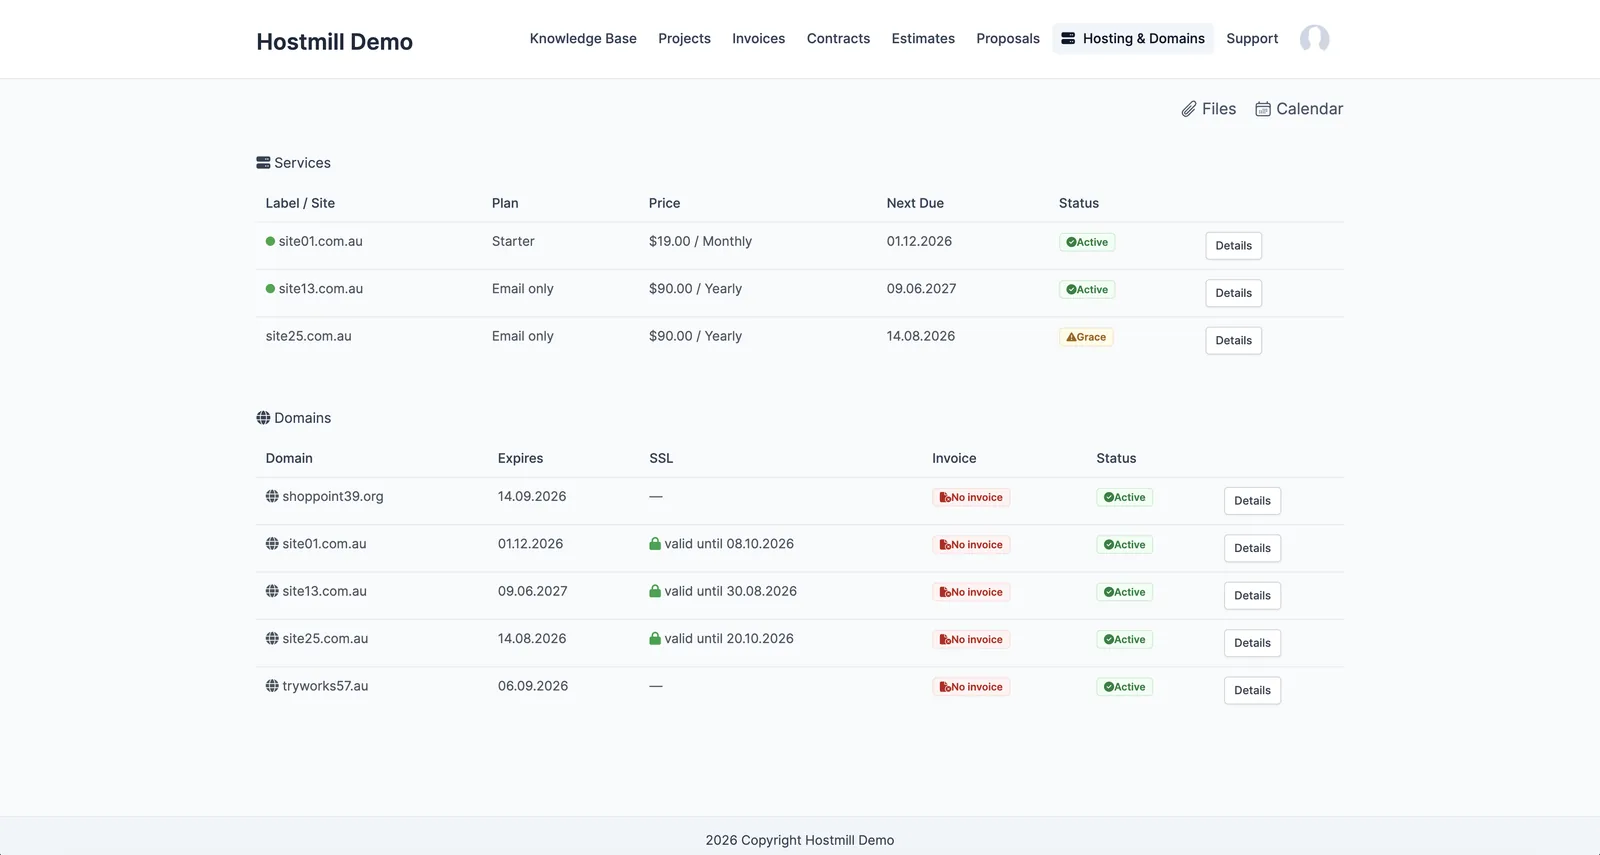
Task: Click the 2026 Copyright Hostmill Demo footer text
Action: click(800, 840)
